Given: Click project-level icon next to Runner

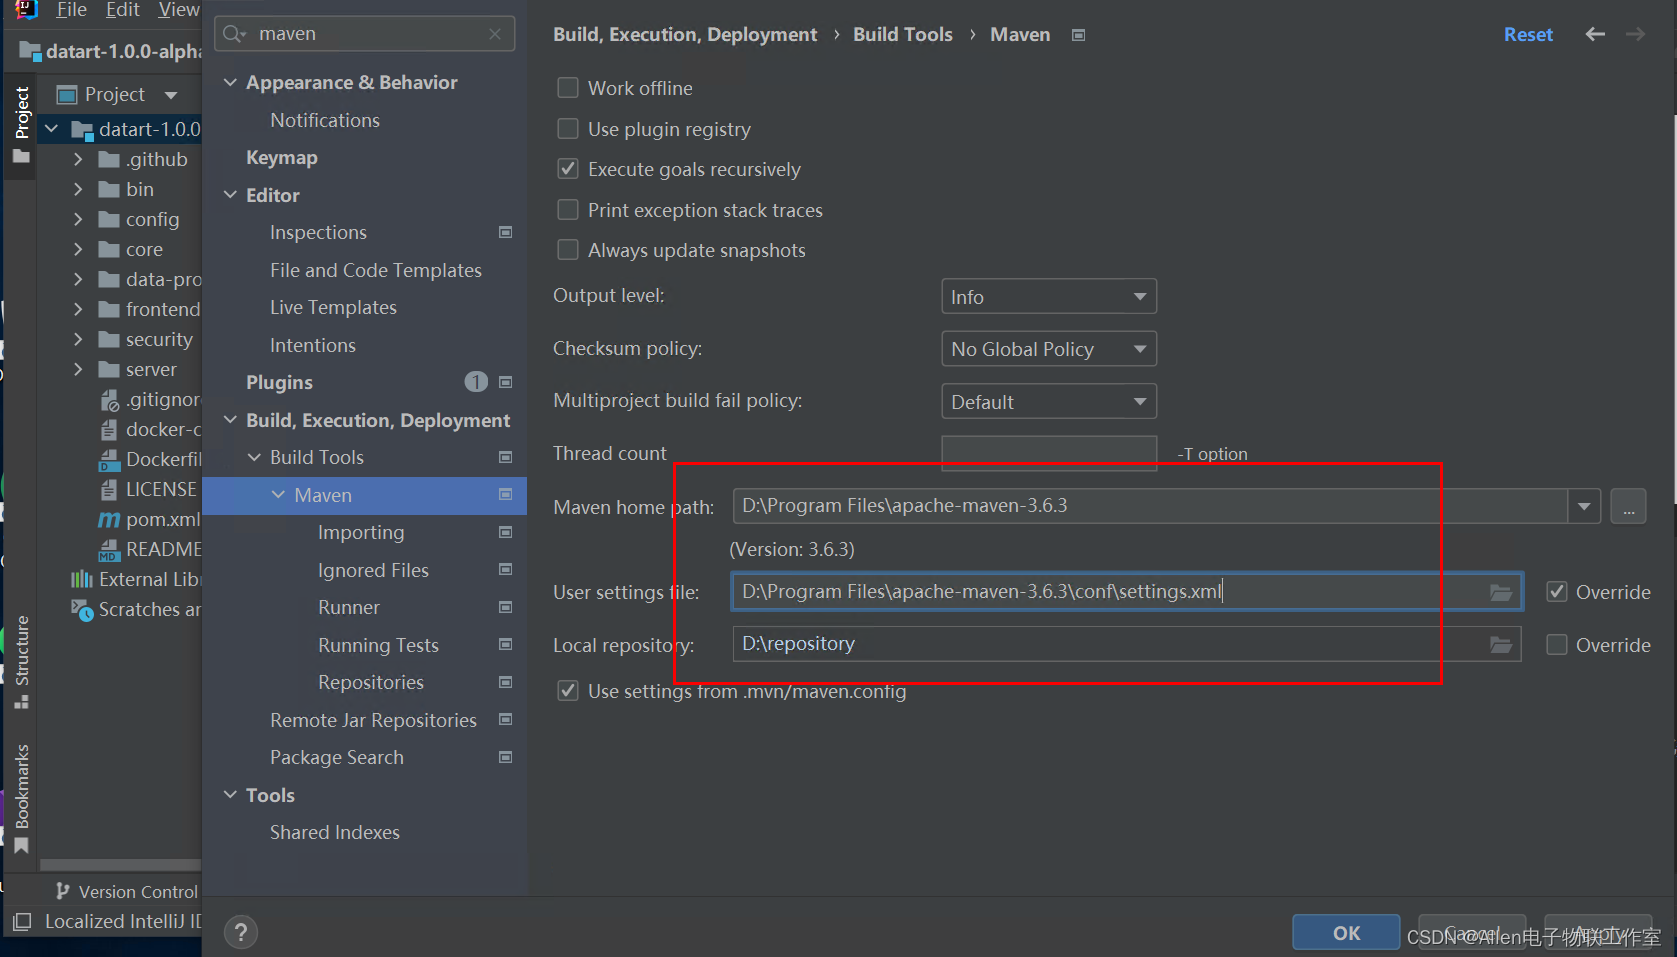Looking at the screenshot, I should click(x=505, y=607).
